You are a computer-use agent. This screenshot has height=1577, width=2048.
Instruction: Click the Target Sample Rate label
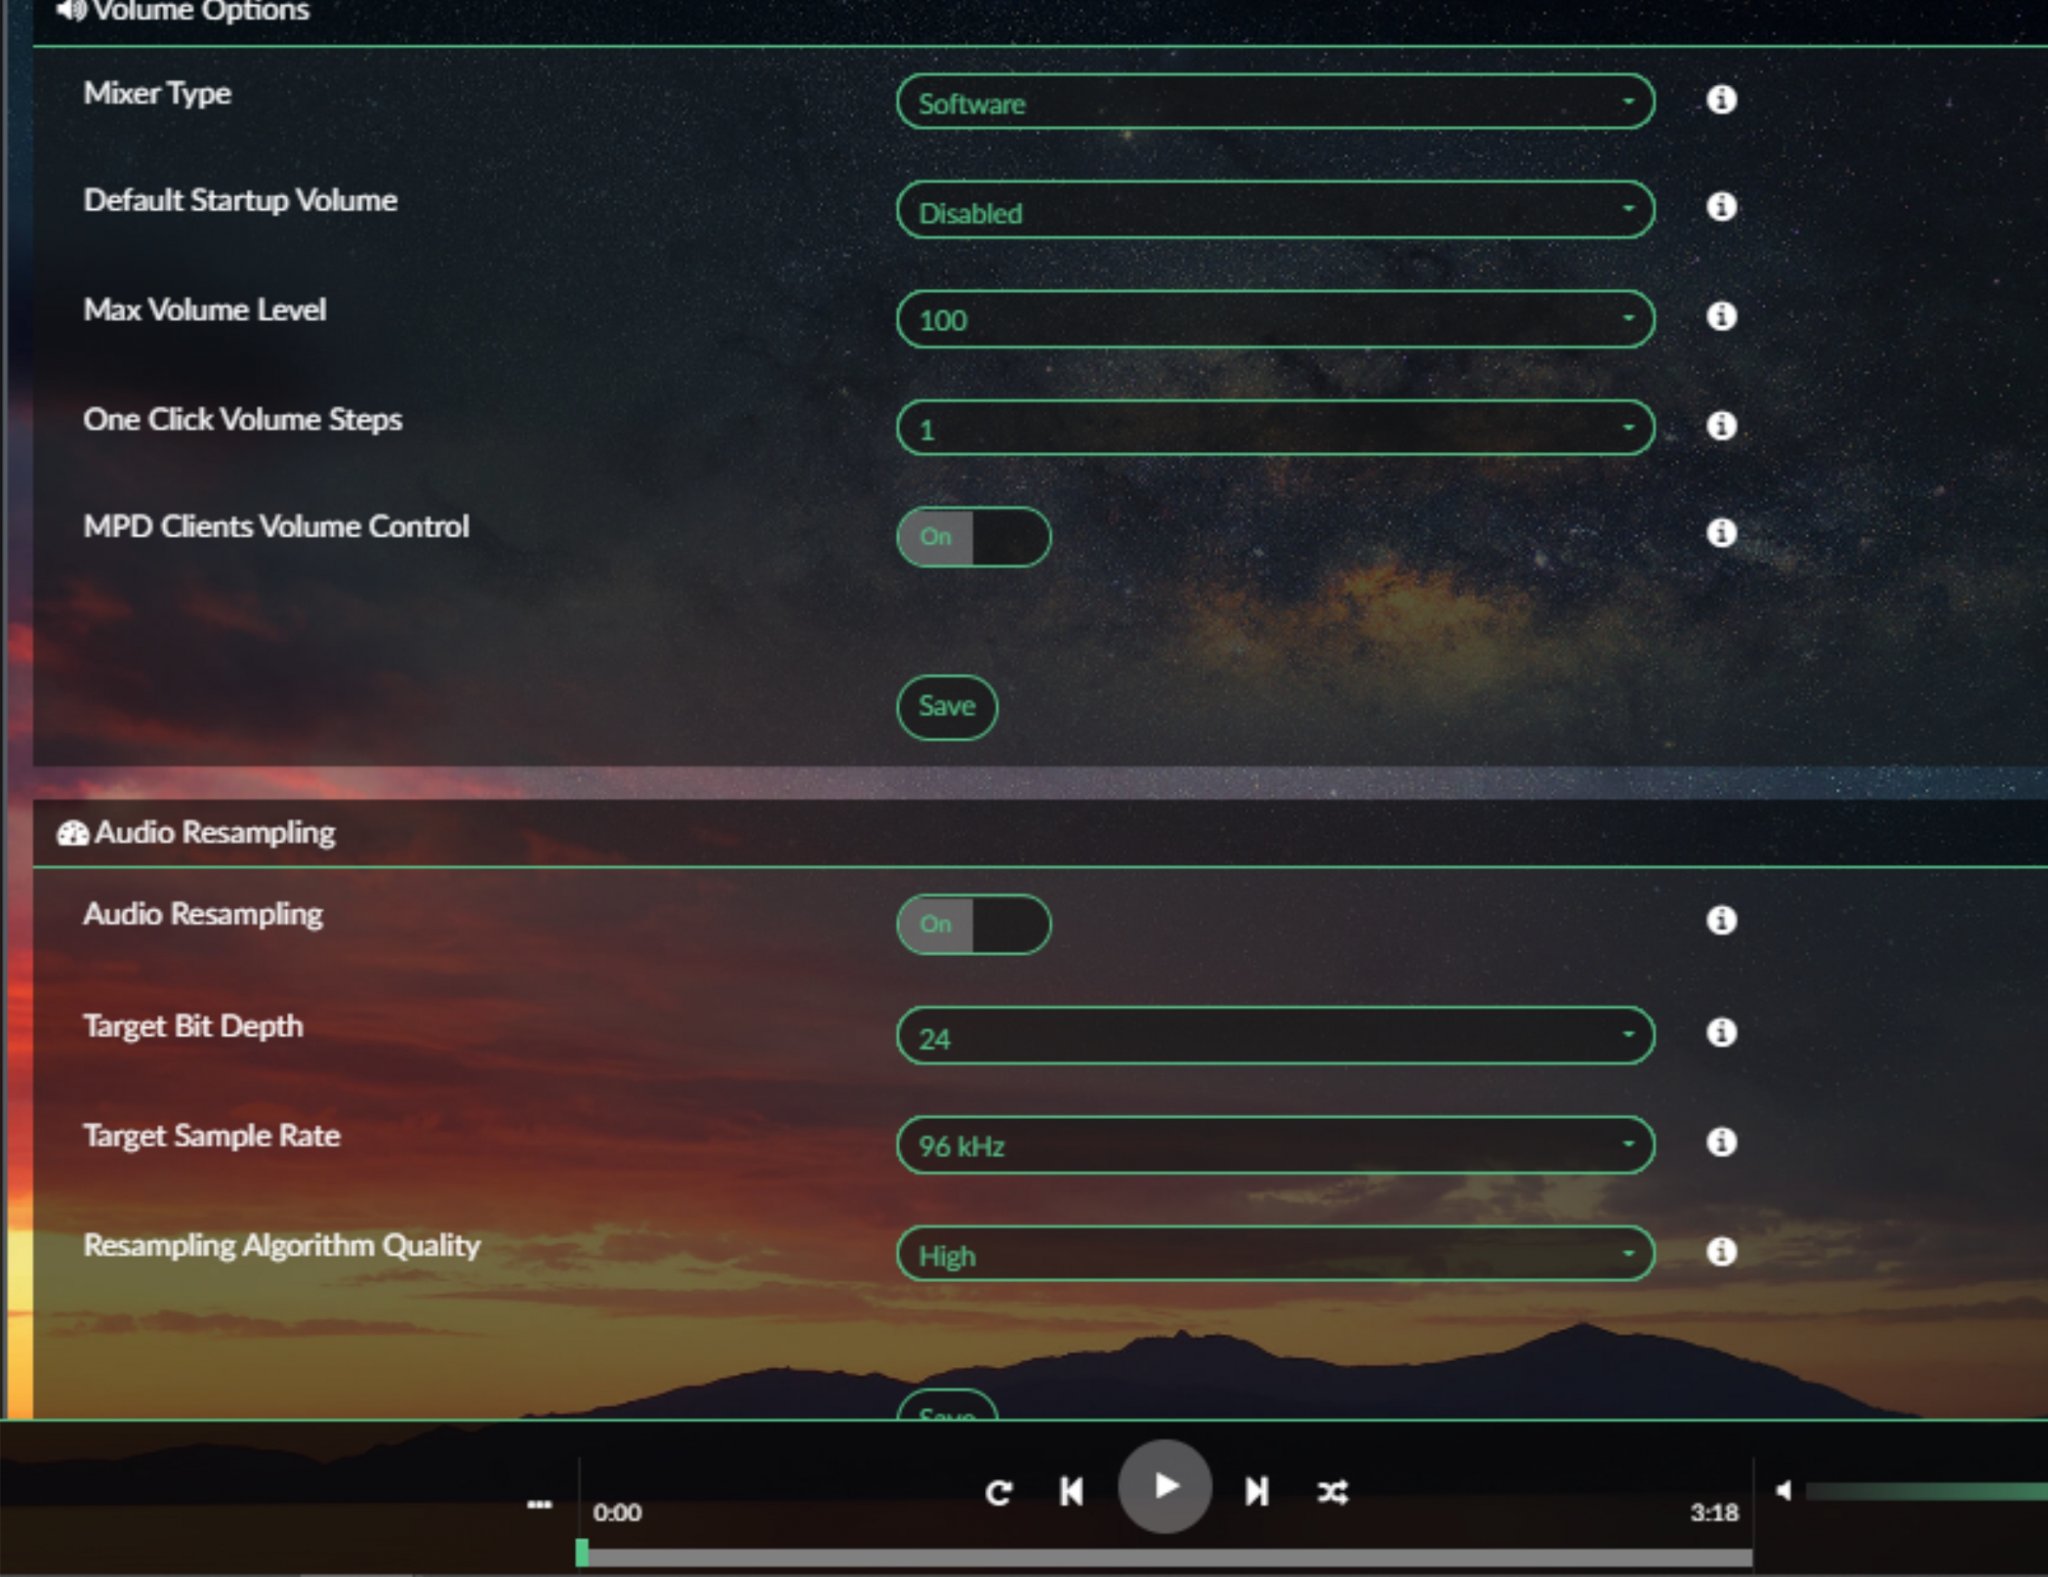[212, 1136]
